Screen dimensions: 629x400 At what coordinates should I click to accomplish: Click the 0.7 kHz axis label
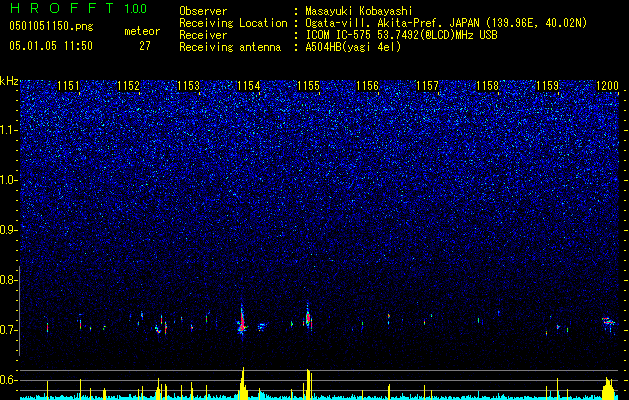coord(8,330)
